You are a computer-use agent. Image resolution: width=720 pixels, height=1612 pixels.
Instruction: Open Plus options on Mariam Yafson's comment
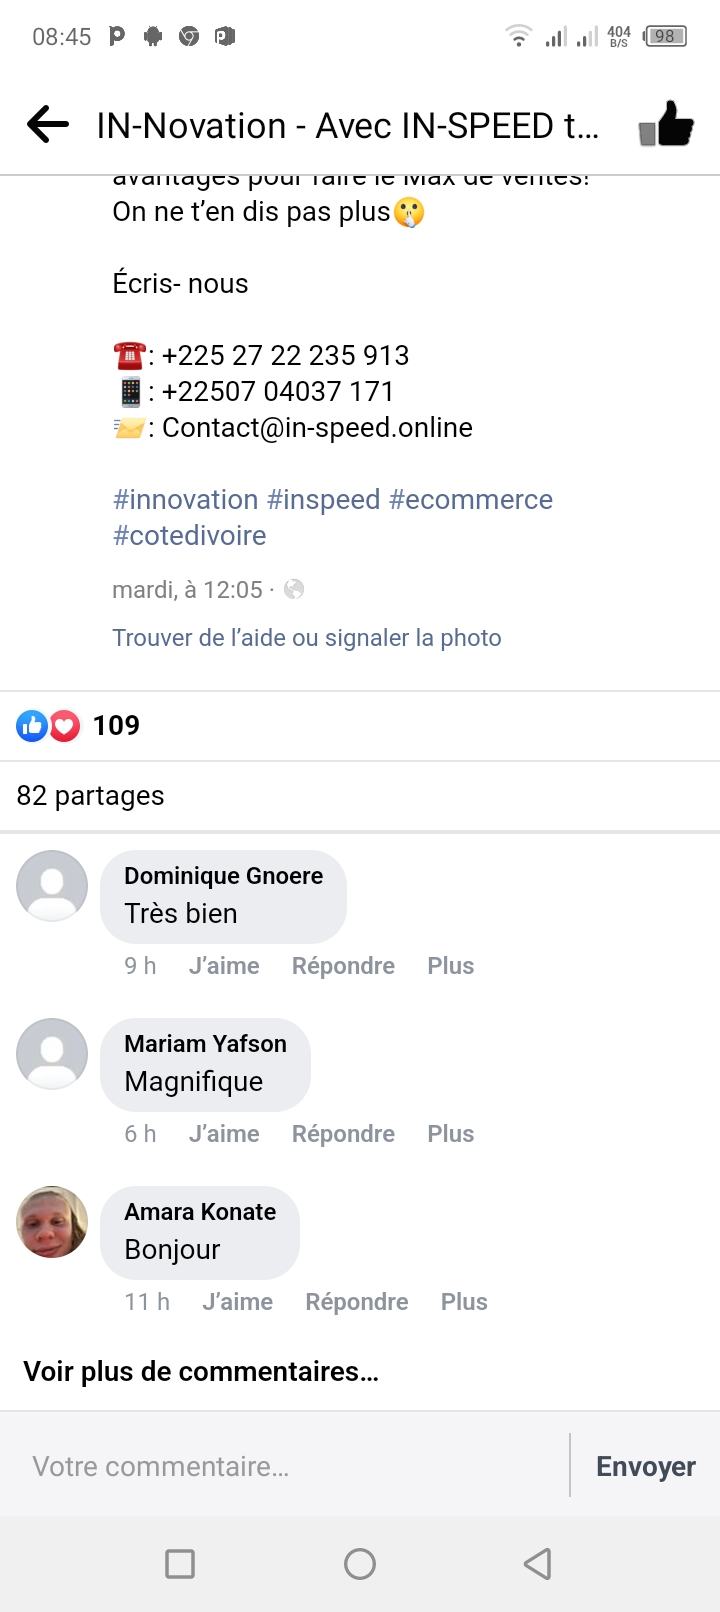(x=450, y=1134)
